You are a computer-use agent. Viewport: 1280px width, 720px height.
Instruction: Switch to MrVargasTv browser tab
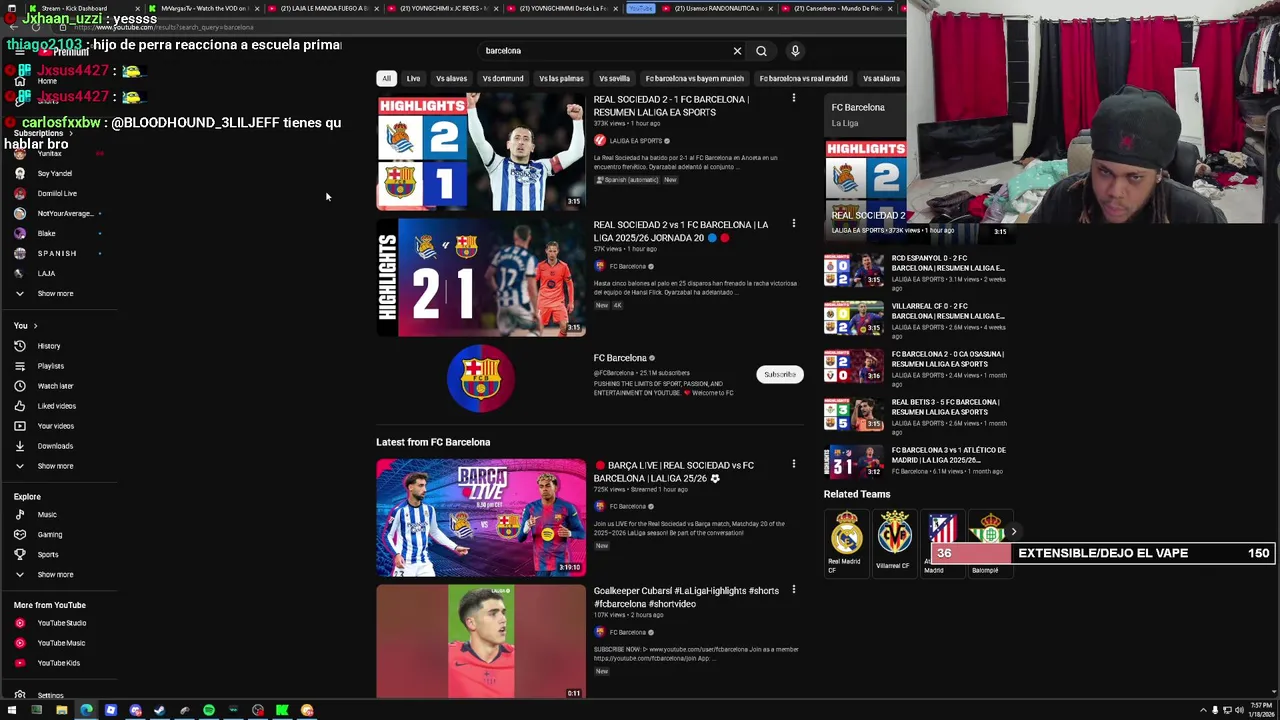coord(205,8)
